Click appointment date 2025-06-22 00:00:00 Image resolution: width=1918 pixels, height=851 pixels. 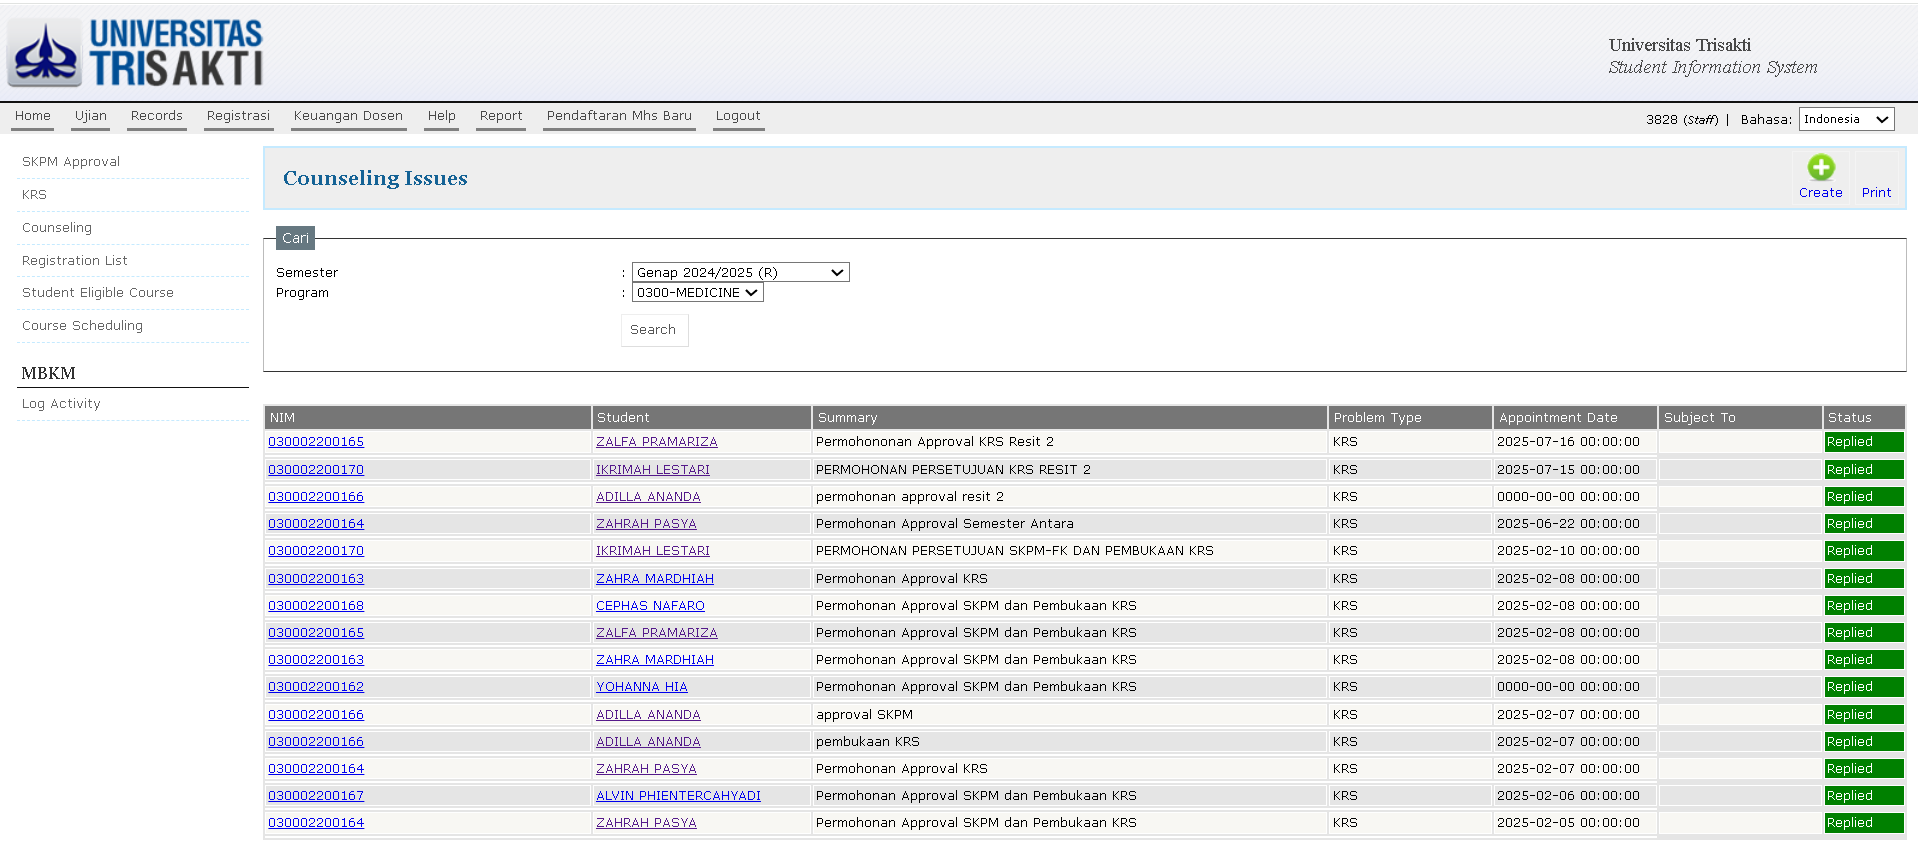pyautogui.click(x=1568, y=524)
